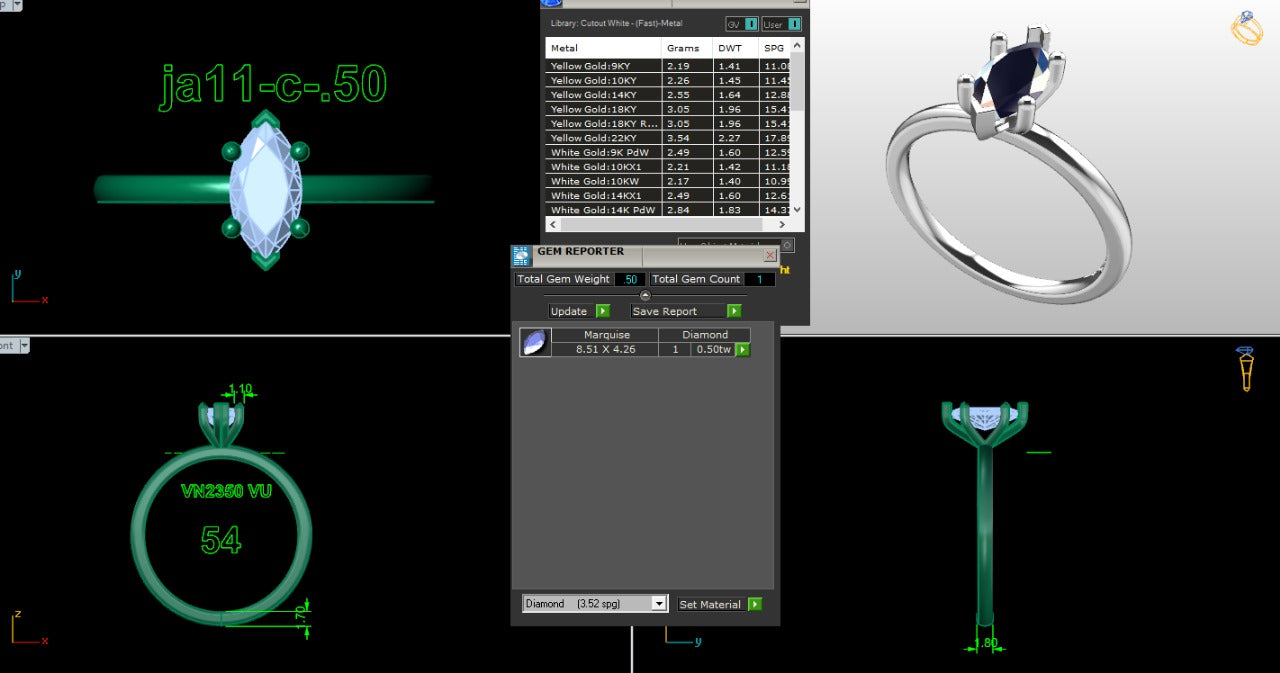
Task: Select the White Gold:10KW row
Action: (x=668, y=182)
